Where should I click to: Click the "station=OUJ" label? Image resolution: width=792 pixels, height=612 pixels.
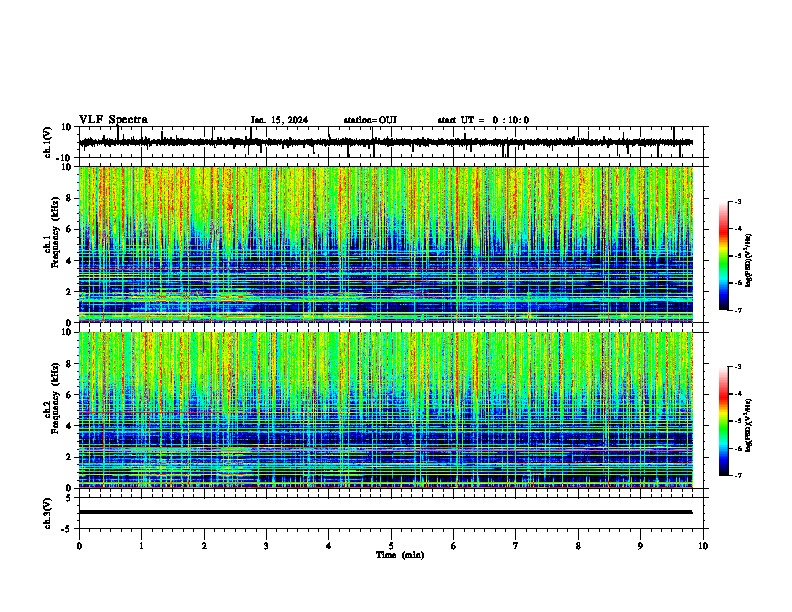click(370, 120)
